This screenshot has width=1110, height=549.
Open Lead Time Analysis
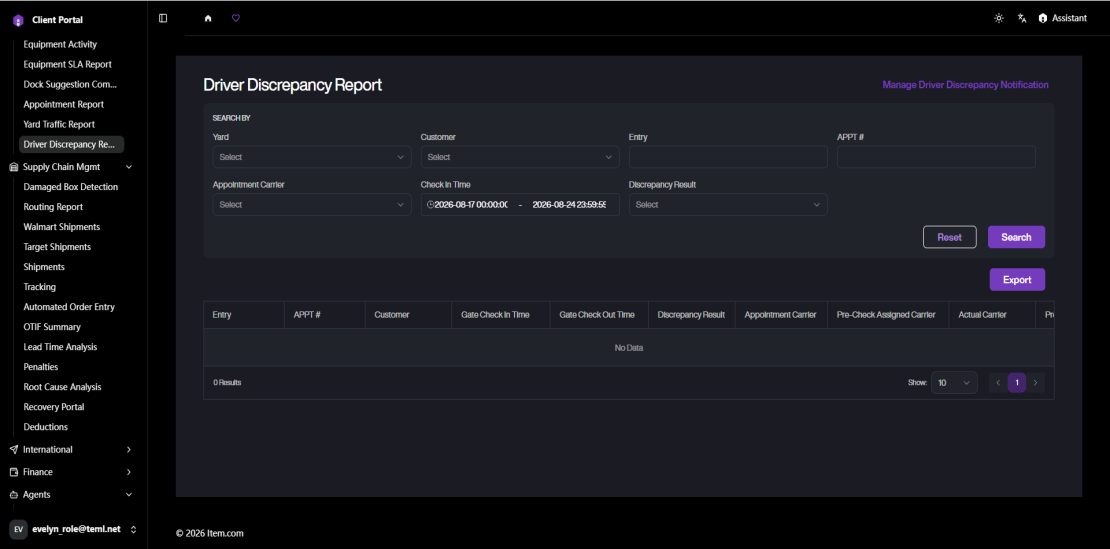60,347
